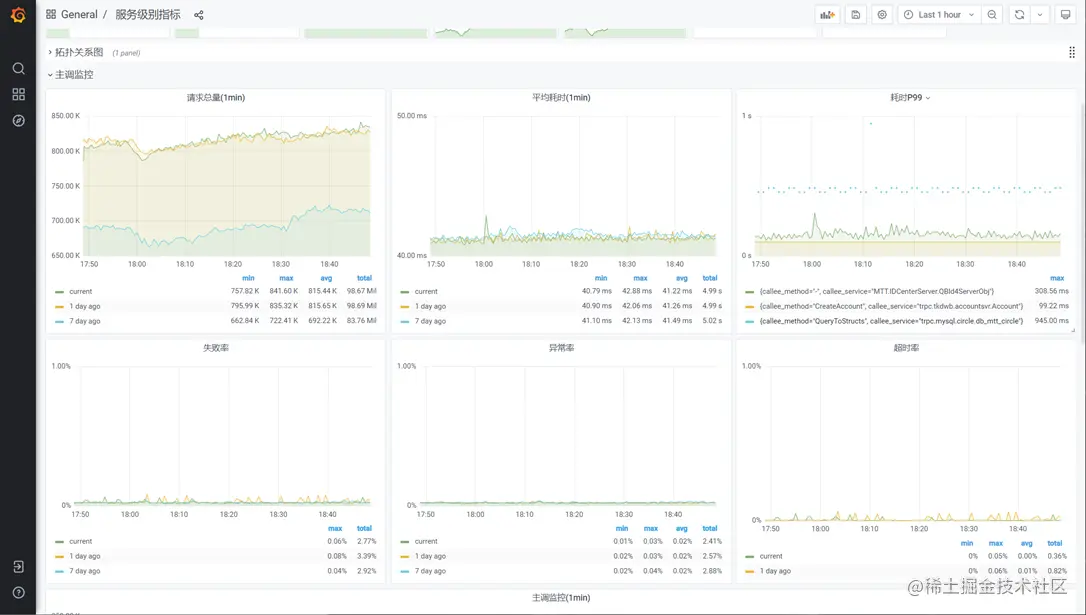Save the dashboard with disk icon
Image resolution: width=1086 pixels, height=615 pixels.
(x=856, y=15)
